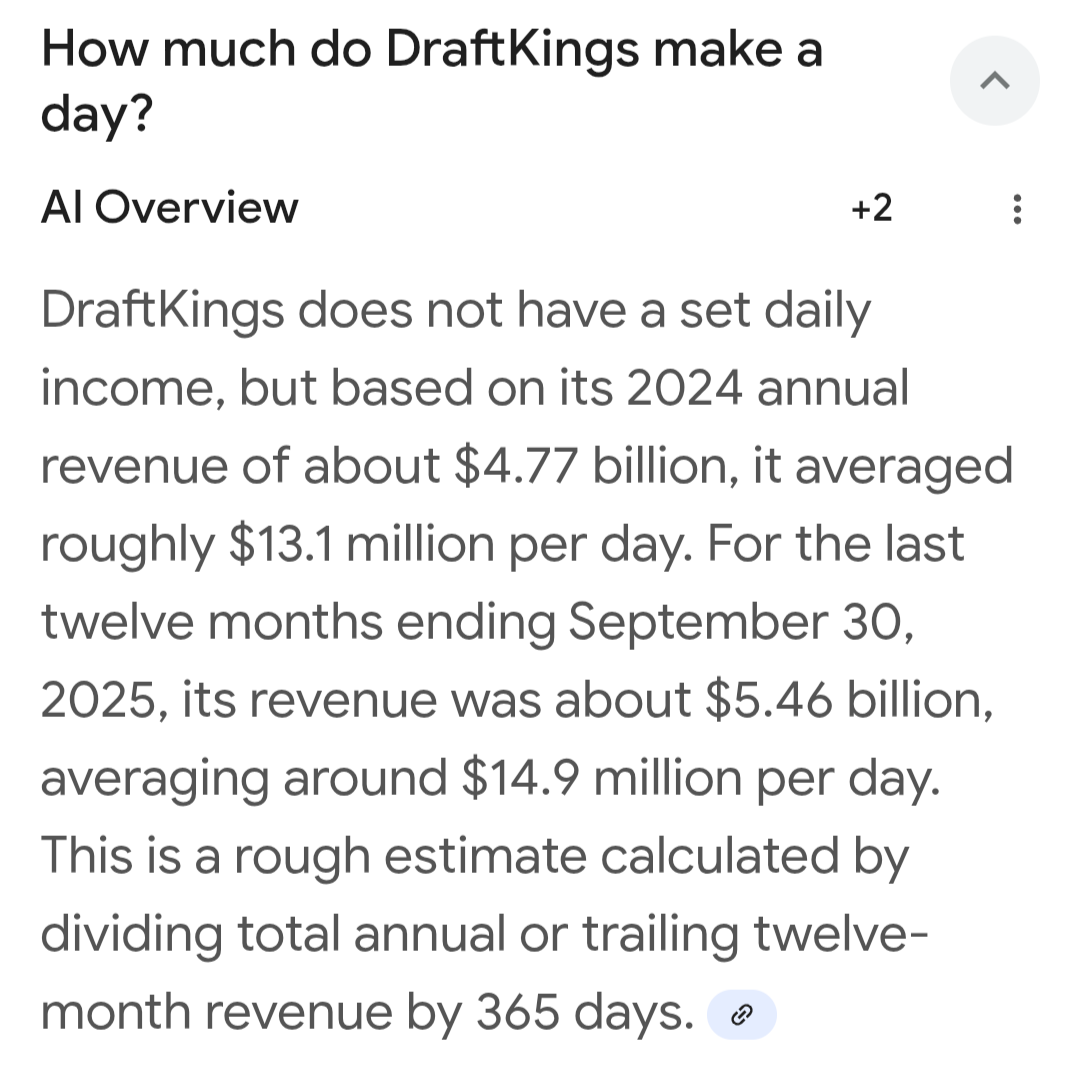This screenshot has width=1080, height=1068.
Task: Open the three-dot more options menu
Action: (x=1017, y=209)
